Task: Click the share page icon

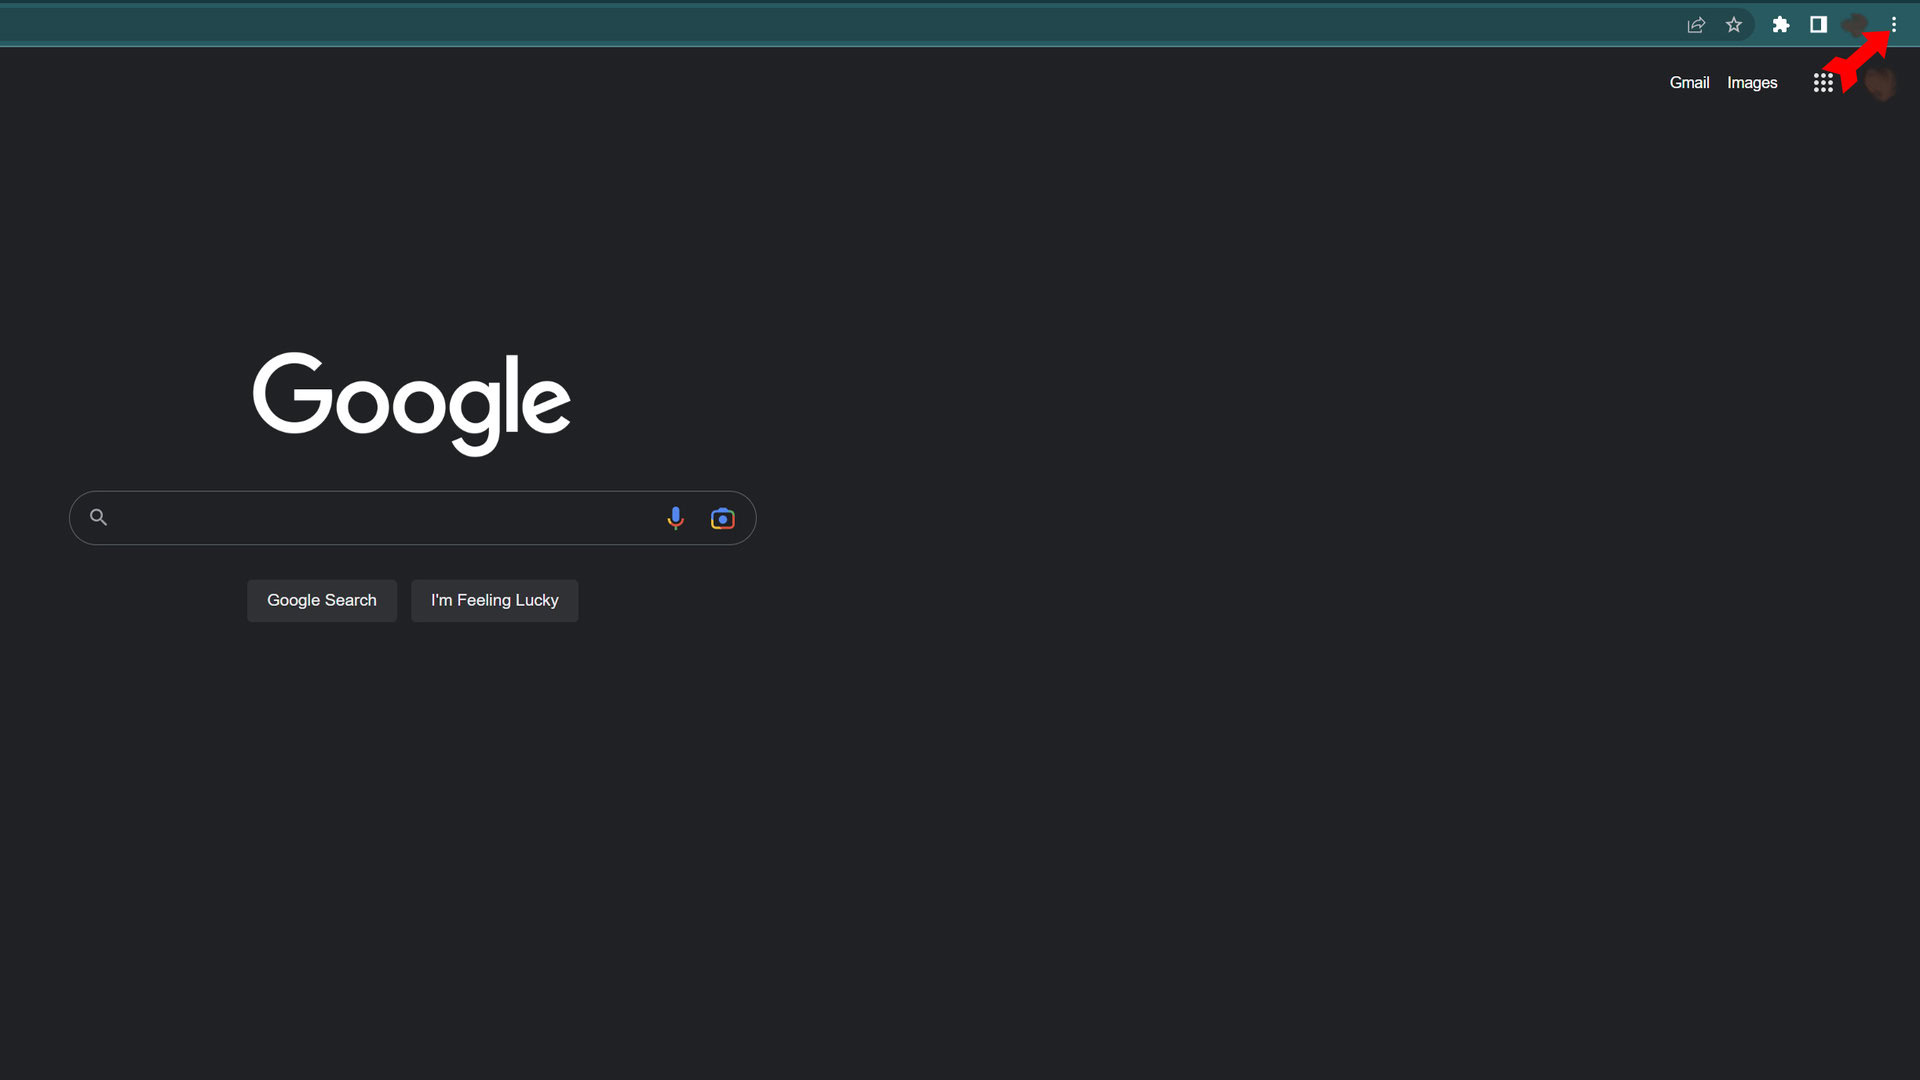Action: click(x=1697, y=24)
